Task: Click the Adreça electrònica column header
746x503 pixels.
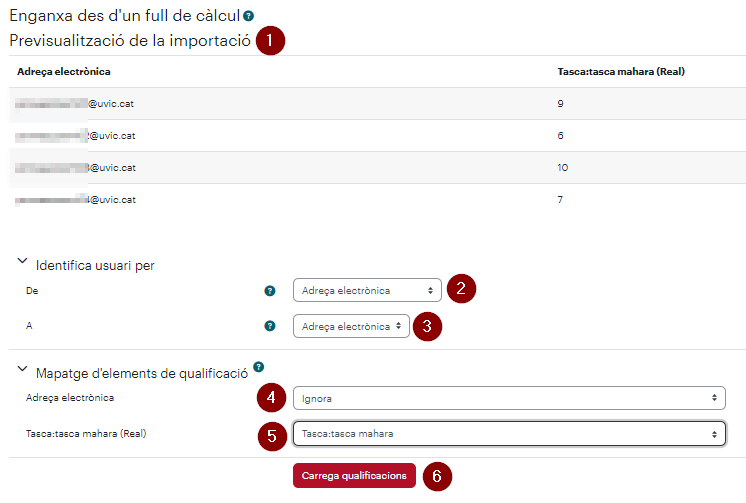Action: [x=64, y=71]
